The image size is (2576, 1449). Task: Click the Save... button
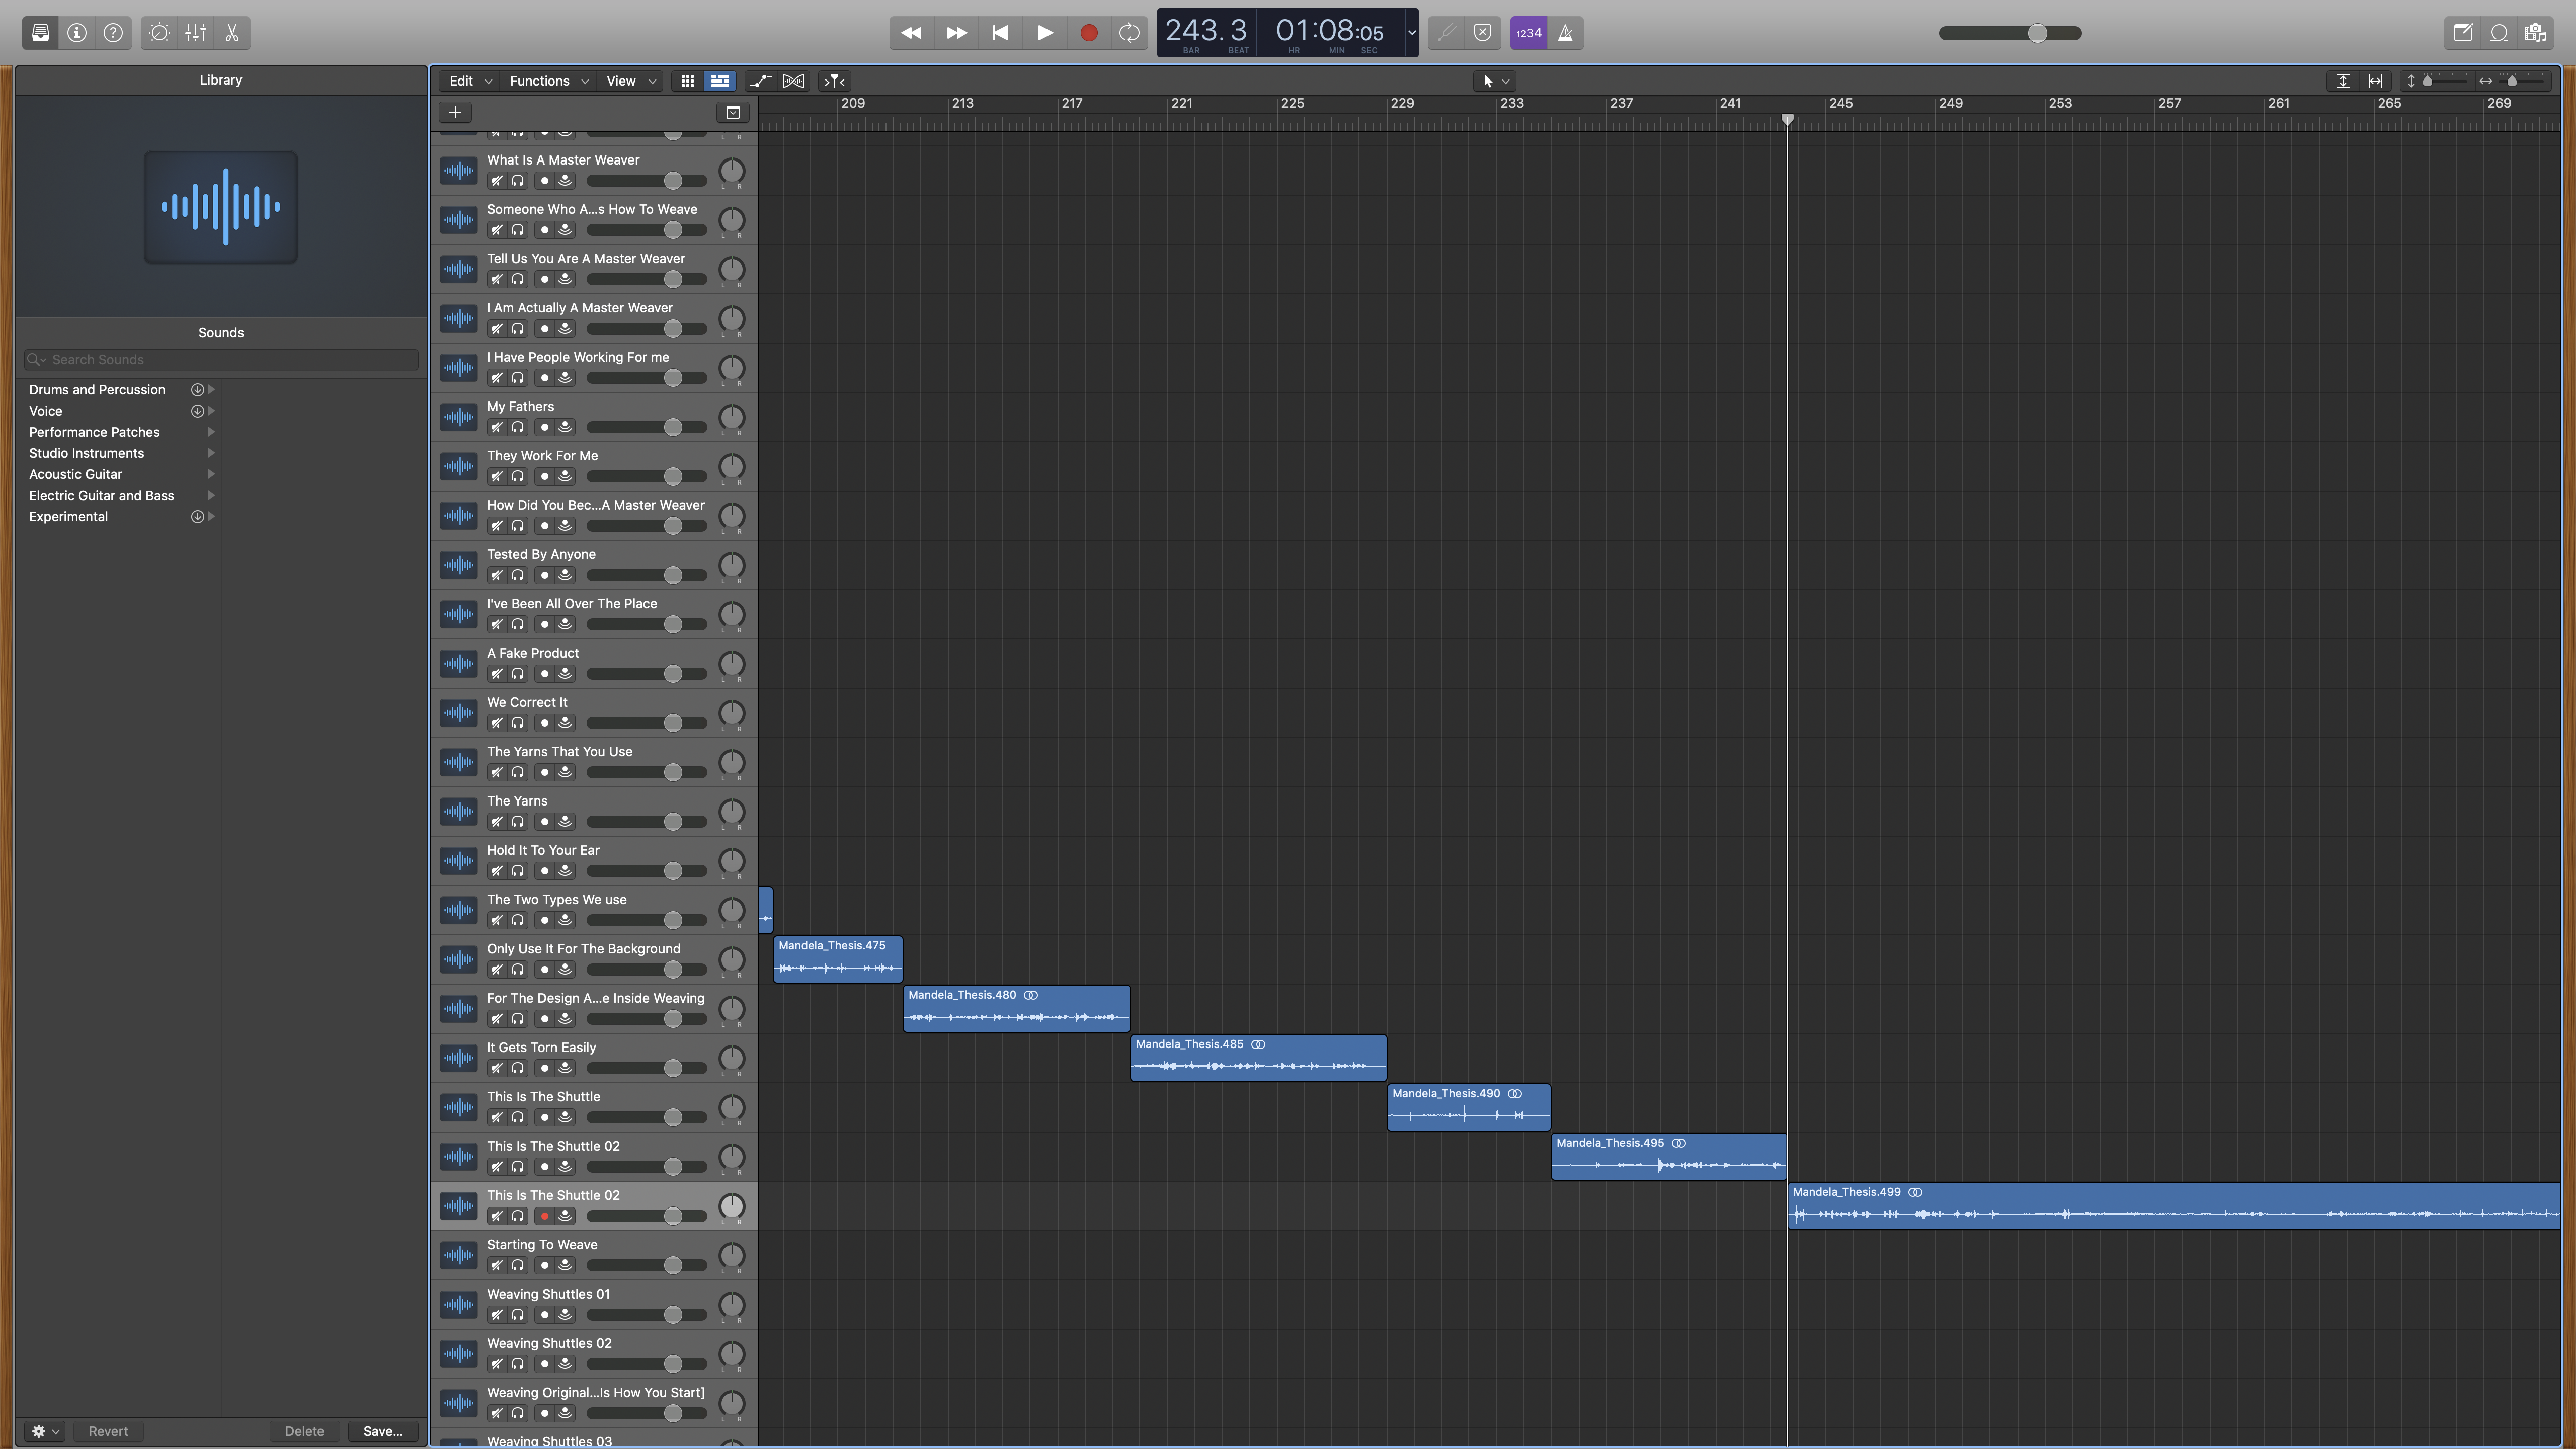[x=383, y=1431]
